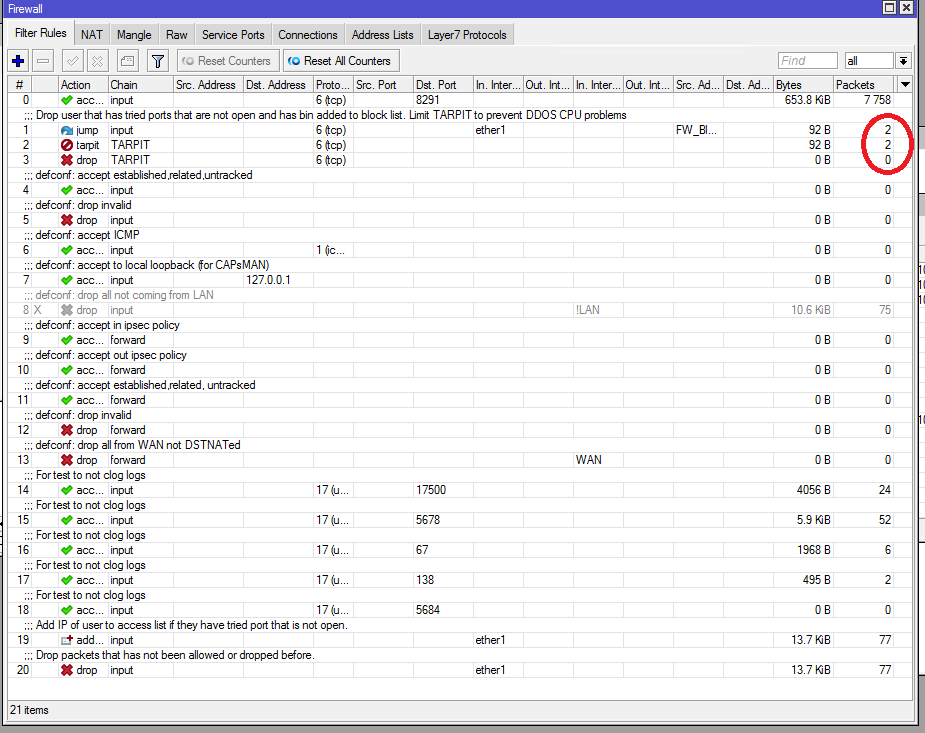Click 127.0.0.1 destination address cell
Image resolution: width=925 pixels, height=733 pixels.
click(278, 280)
